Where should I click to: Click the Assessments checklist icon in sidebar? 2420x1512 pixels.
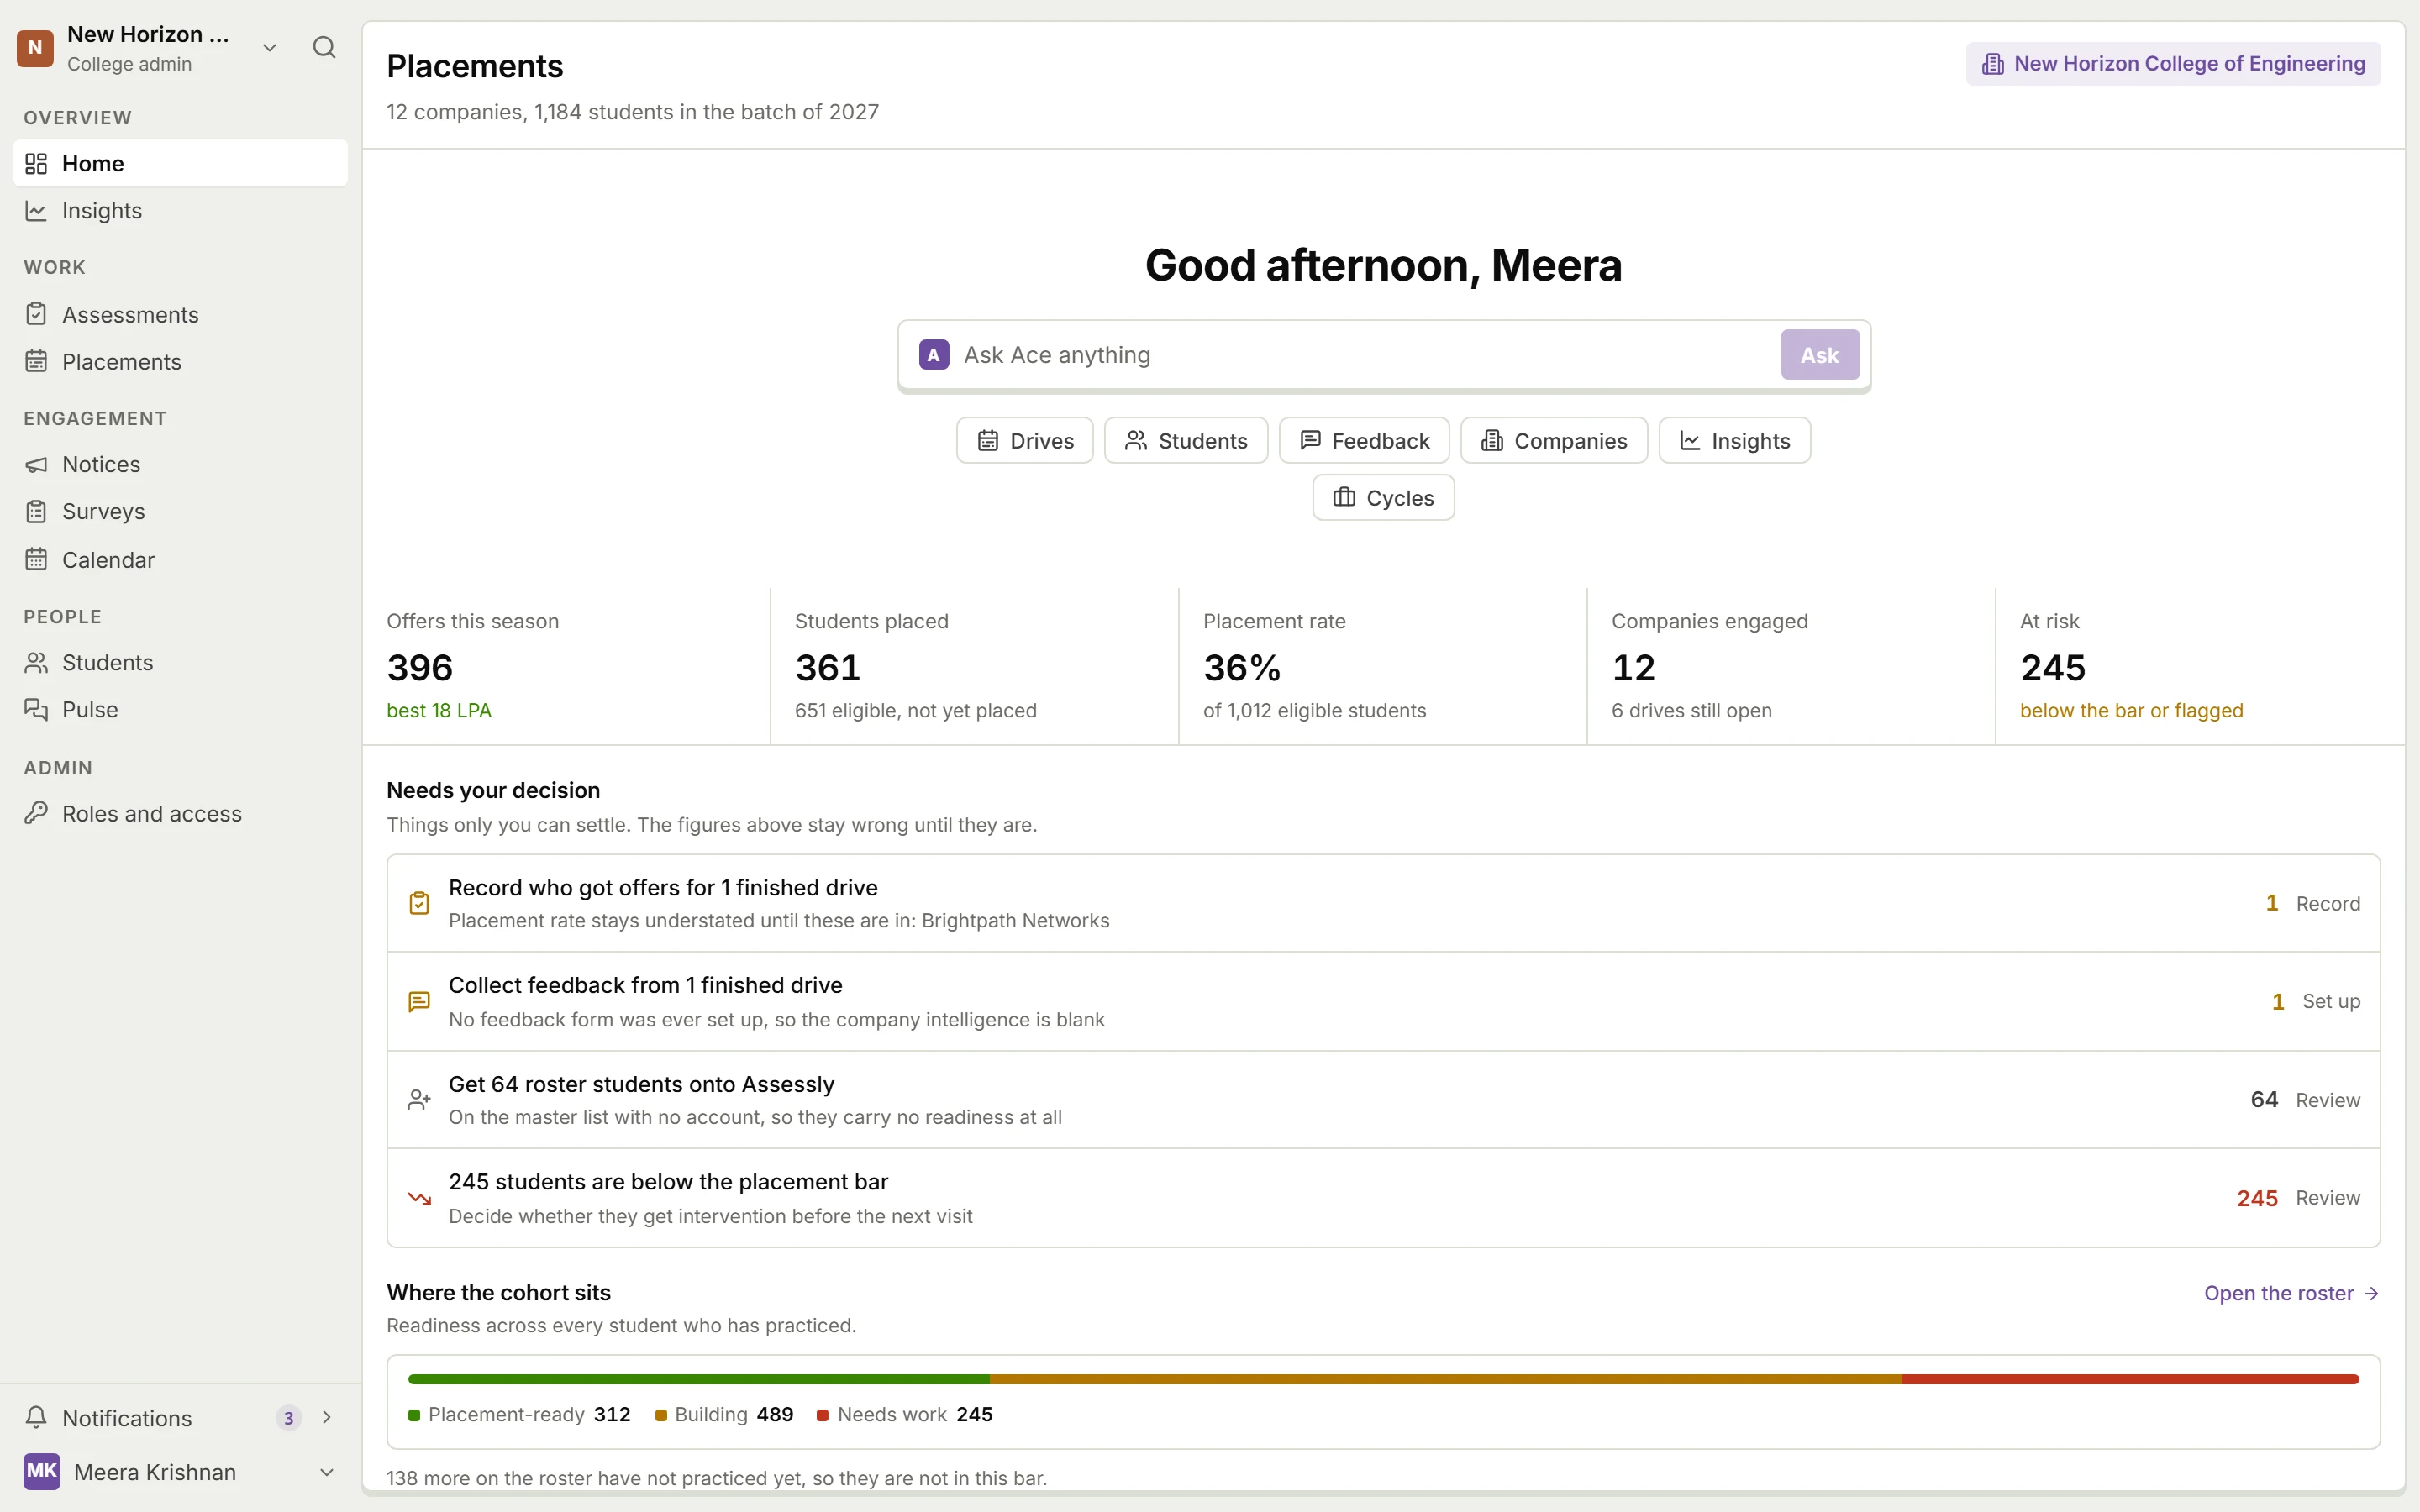click(x=36, y=314)
